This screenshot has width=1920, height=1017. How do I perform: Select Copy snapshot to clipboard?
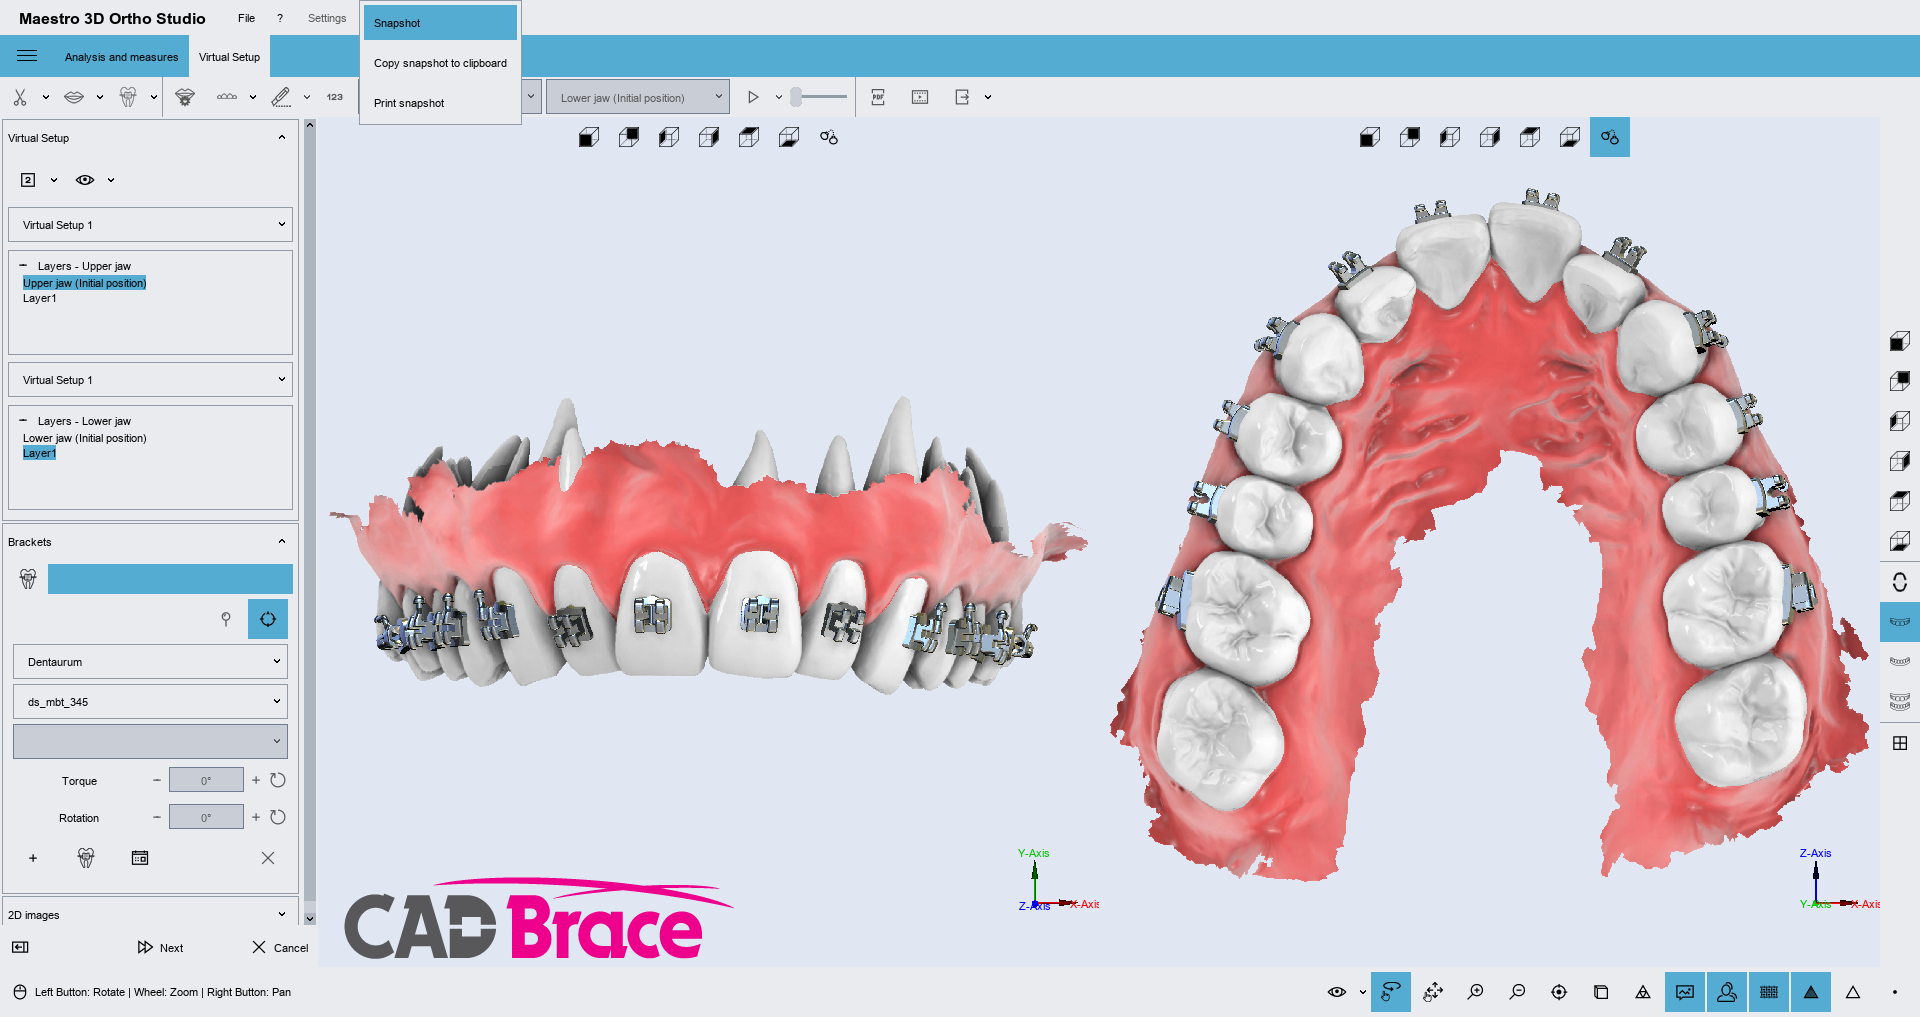(440, 63)
